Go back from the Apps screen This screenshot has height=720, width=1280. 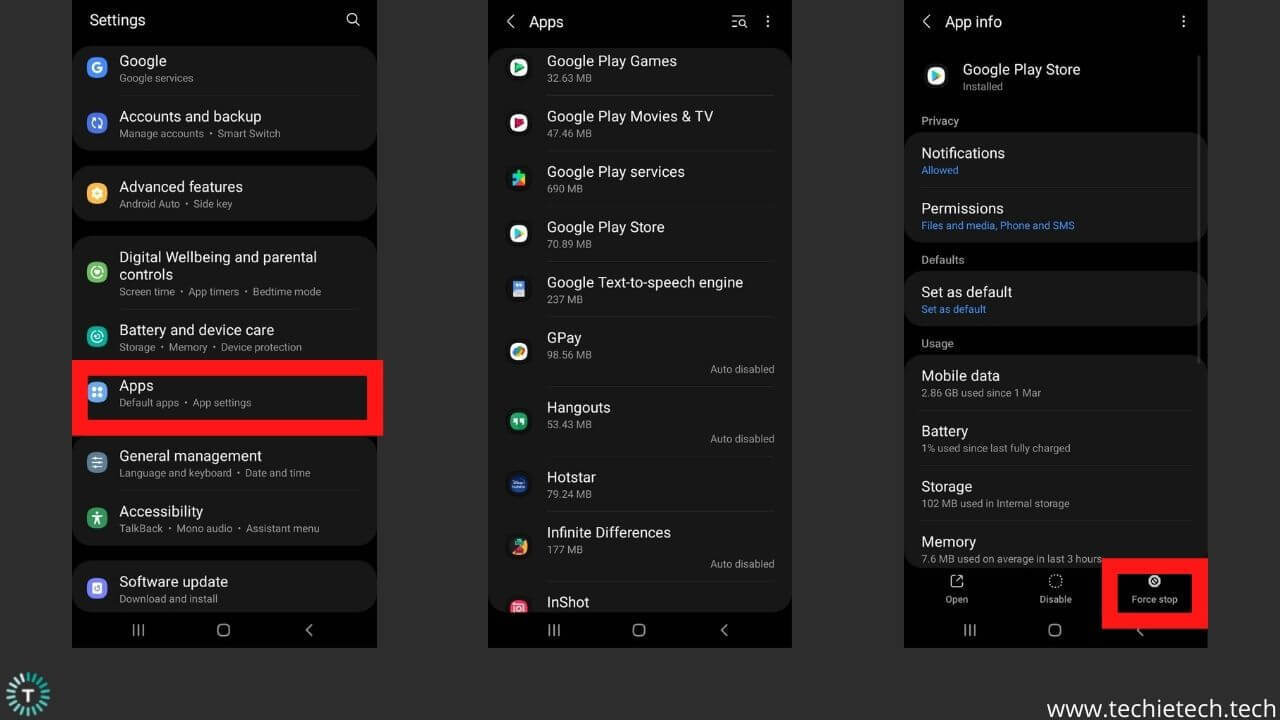coord(511,22)
